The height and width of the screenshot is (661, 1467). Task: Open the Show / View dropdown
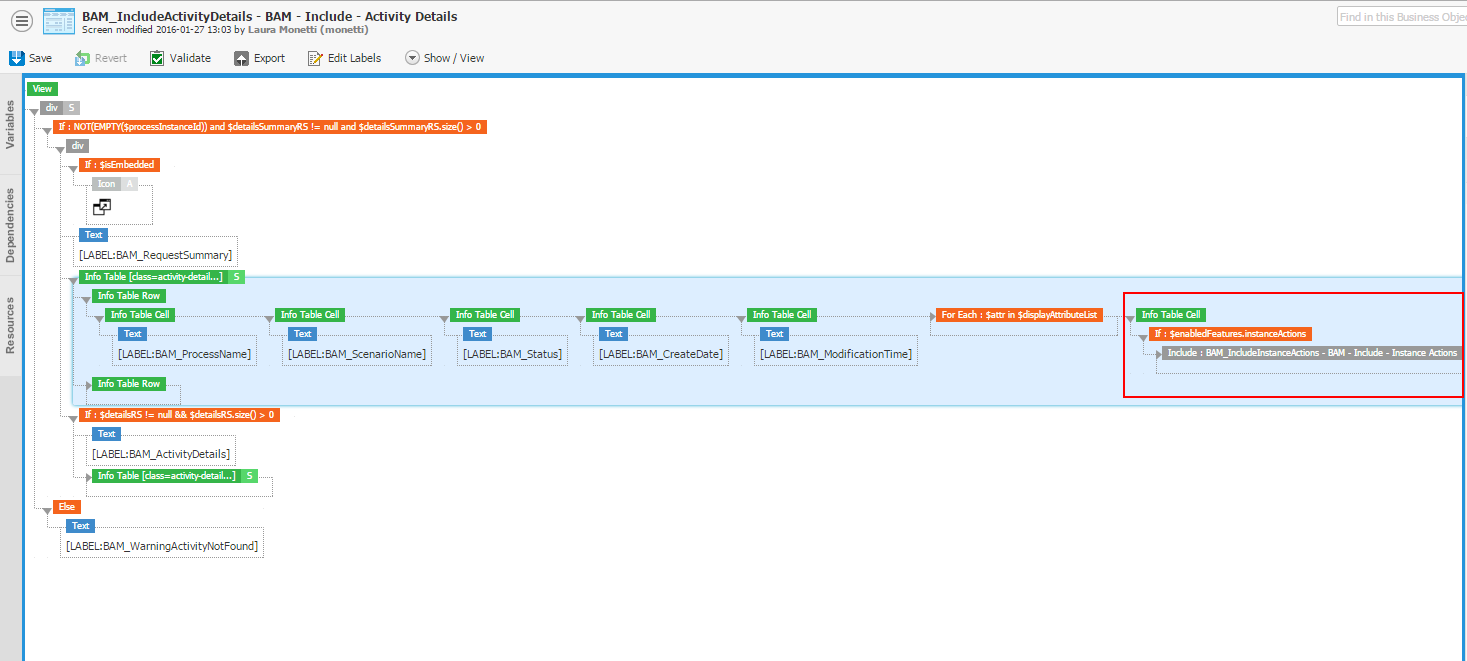coord(445,58)
